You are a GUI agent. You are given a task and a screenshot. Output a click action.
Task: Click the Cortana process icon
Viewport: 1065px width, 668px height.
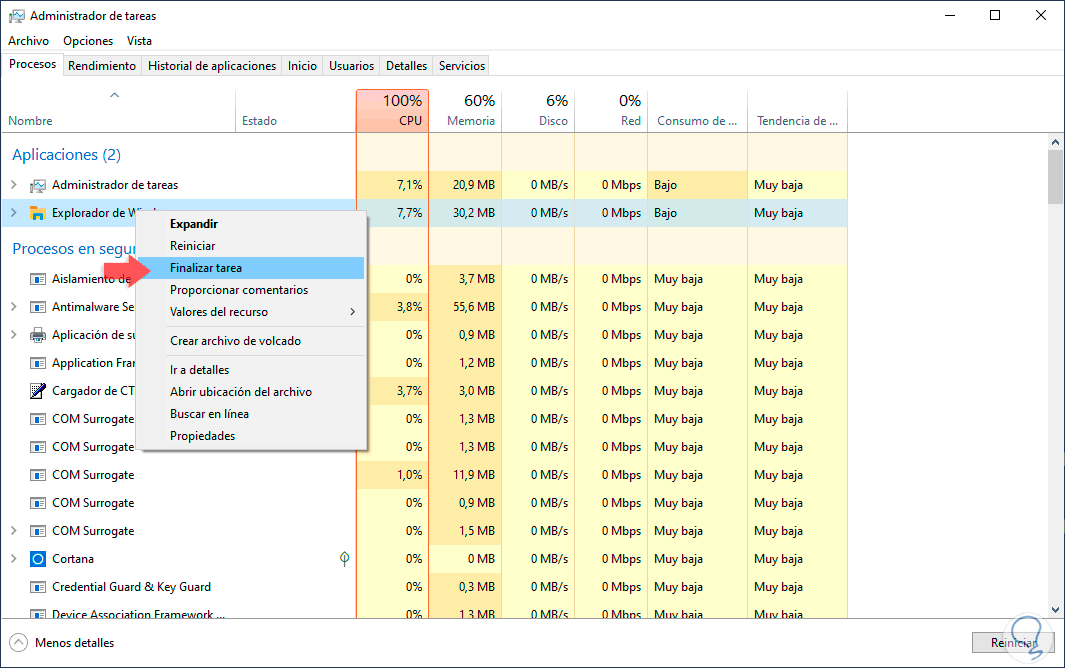pos(38,559)
